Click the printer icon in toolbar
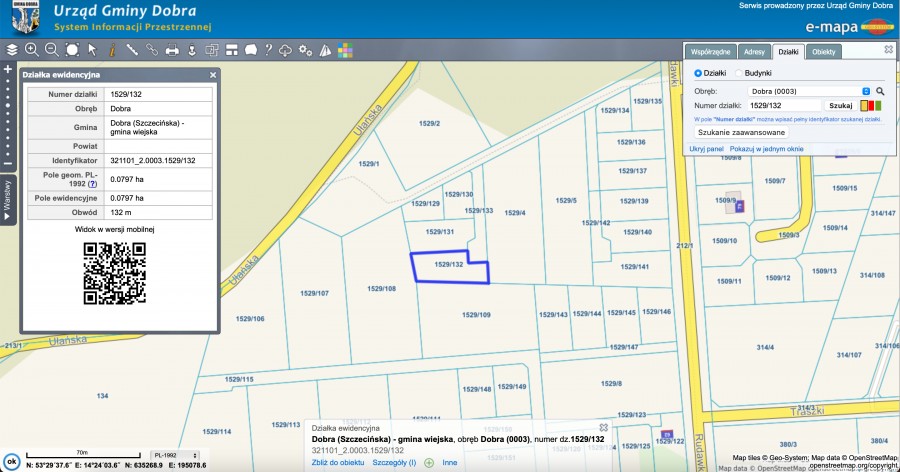The height and width of the screenshot is (472, 900). click(x=171, y=49)
